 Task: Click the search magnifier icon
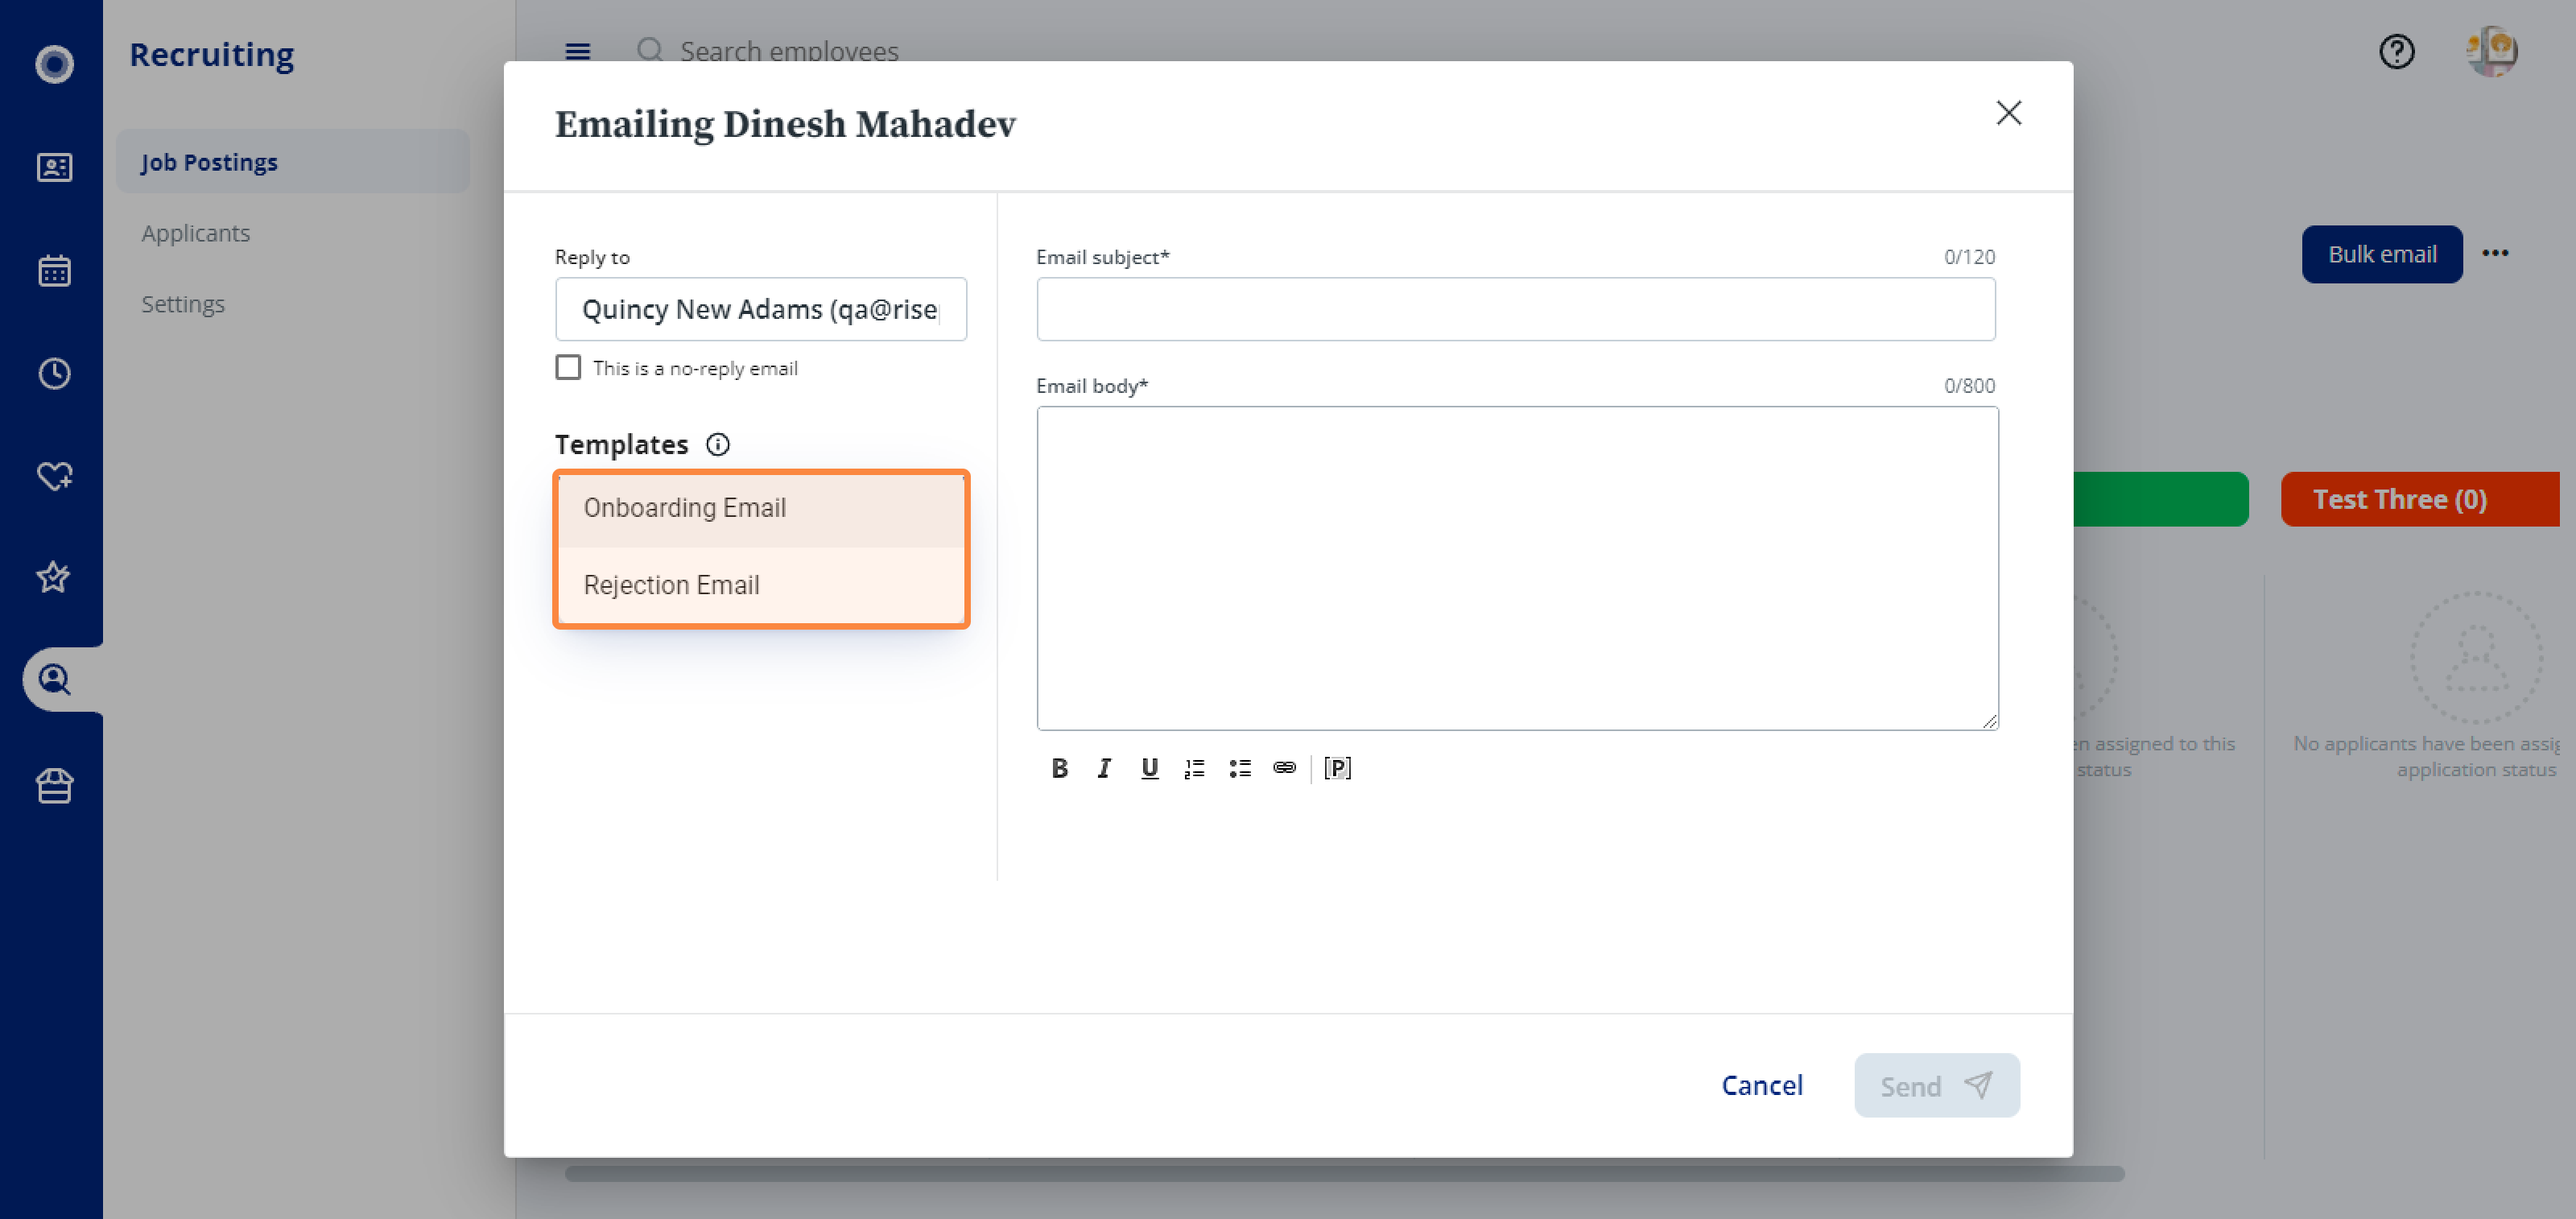(650, 50)
